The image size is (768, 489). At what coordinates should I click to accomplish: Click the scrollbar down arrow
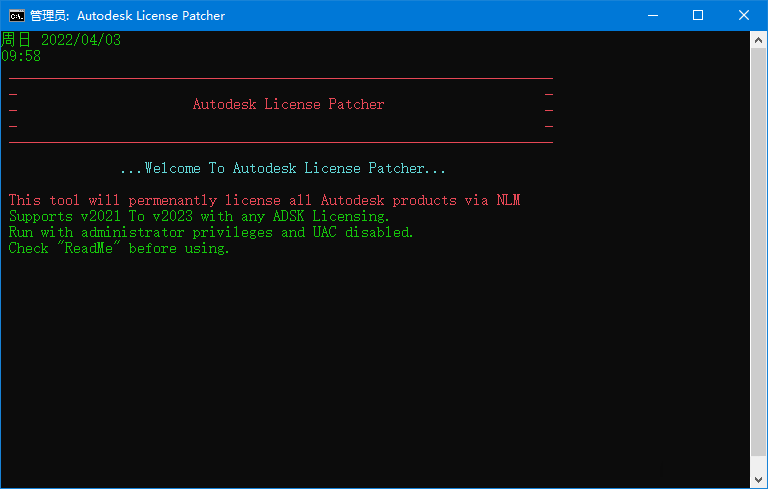pyautogui.click(x=758, y=480)
